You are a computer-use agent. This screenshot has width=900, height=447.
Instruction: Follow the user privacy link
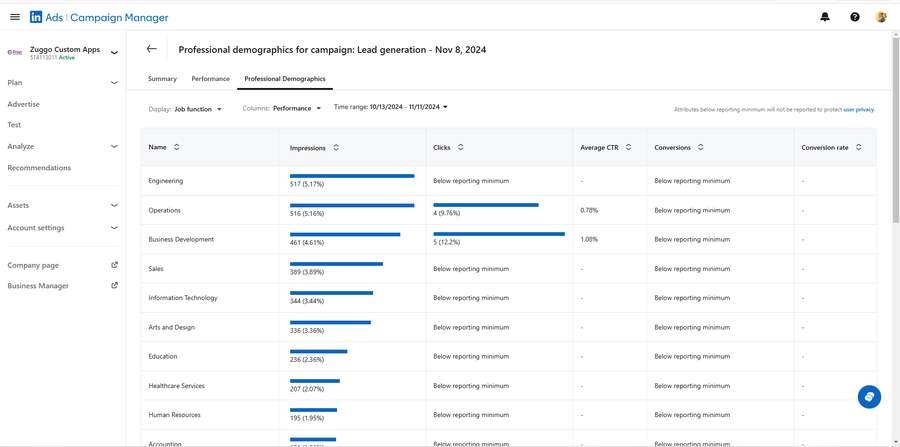pyautogui.click(x=859, y=109)
